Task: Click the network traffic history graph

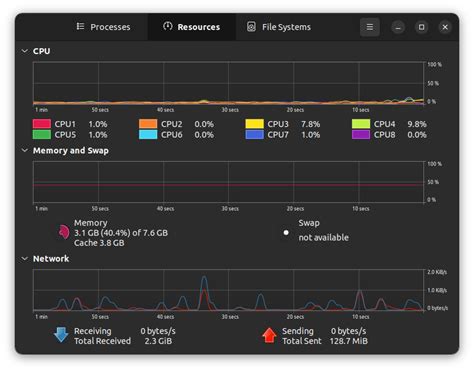Action: (x=228, y=290)
